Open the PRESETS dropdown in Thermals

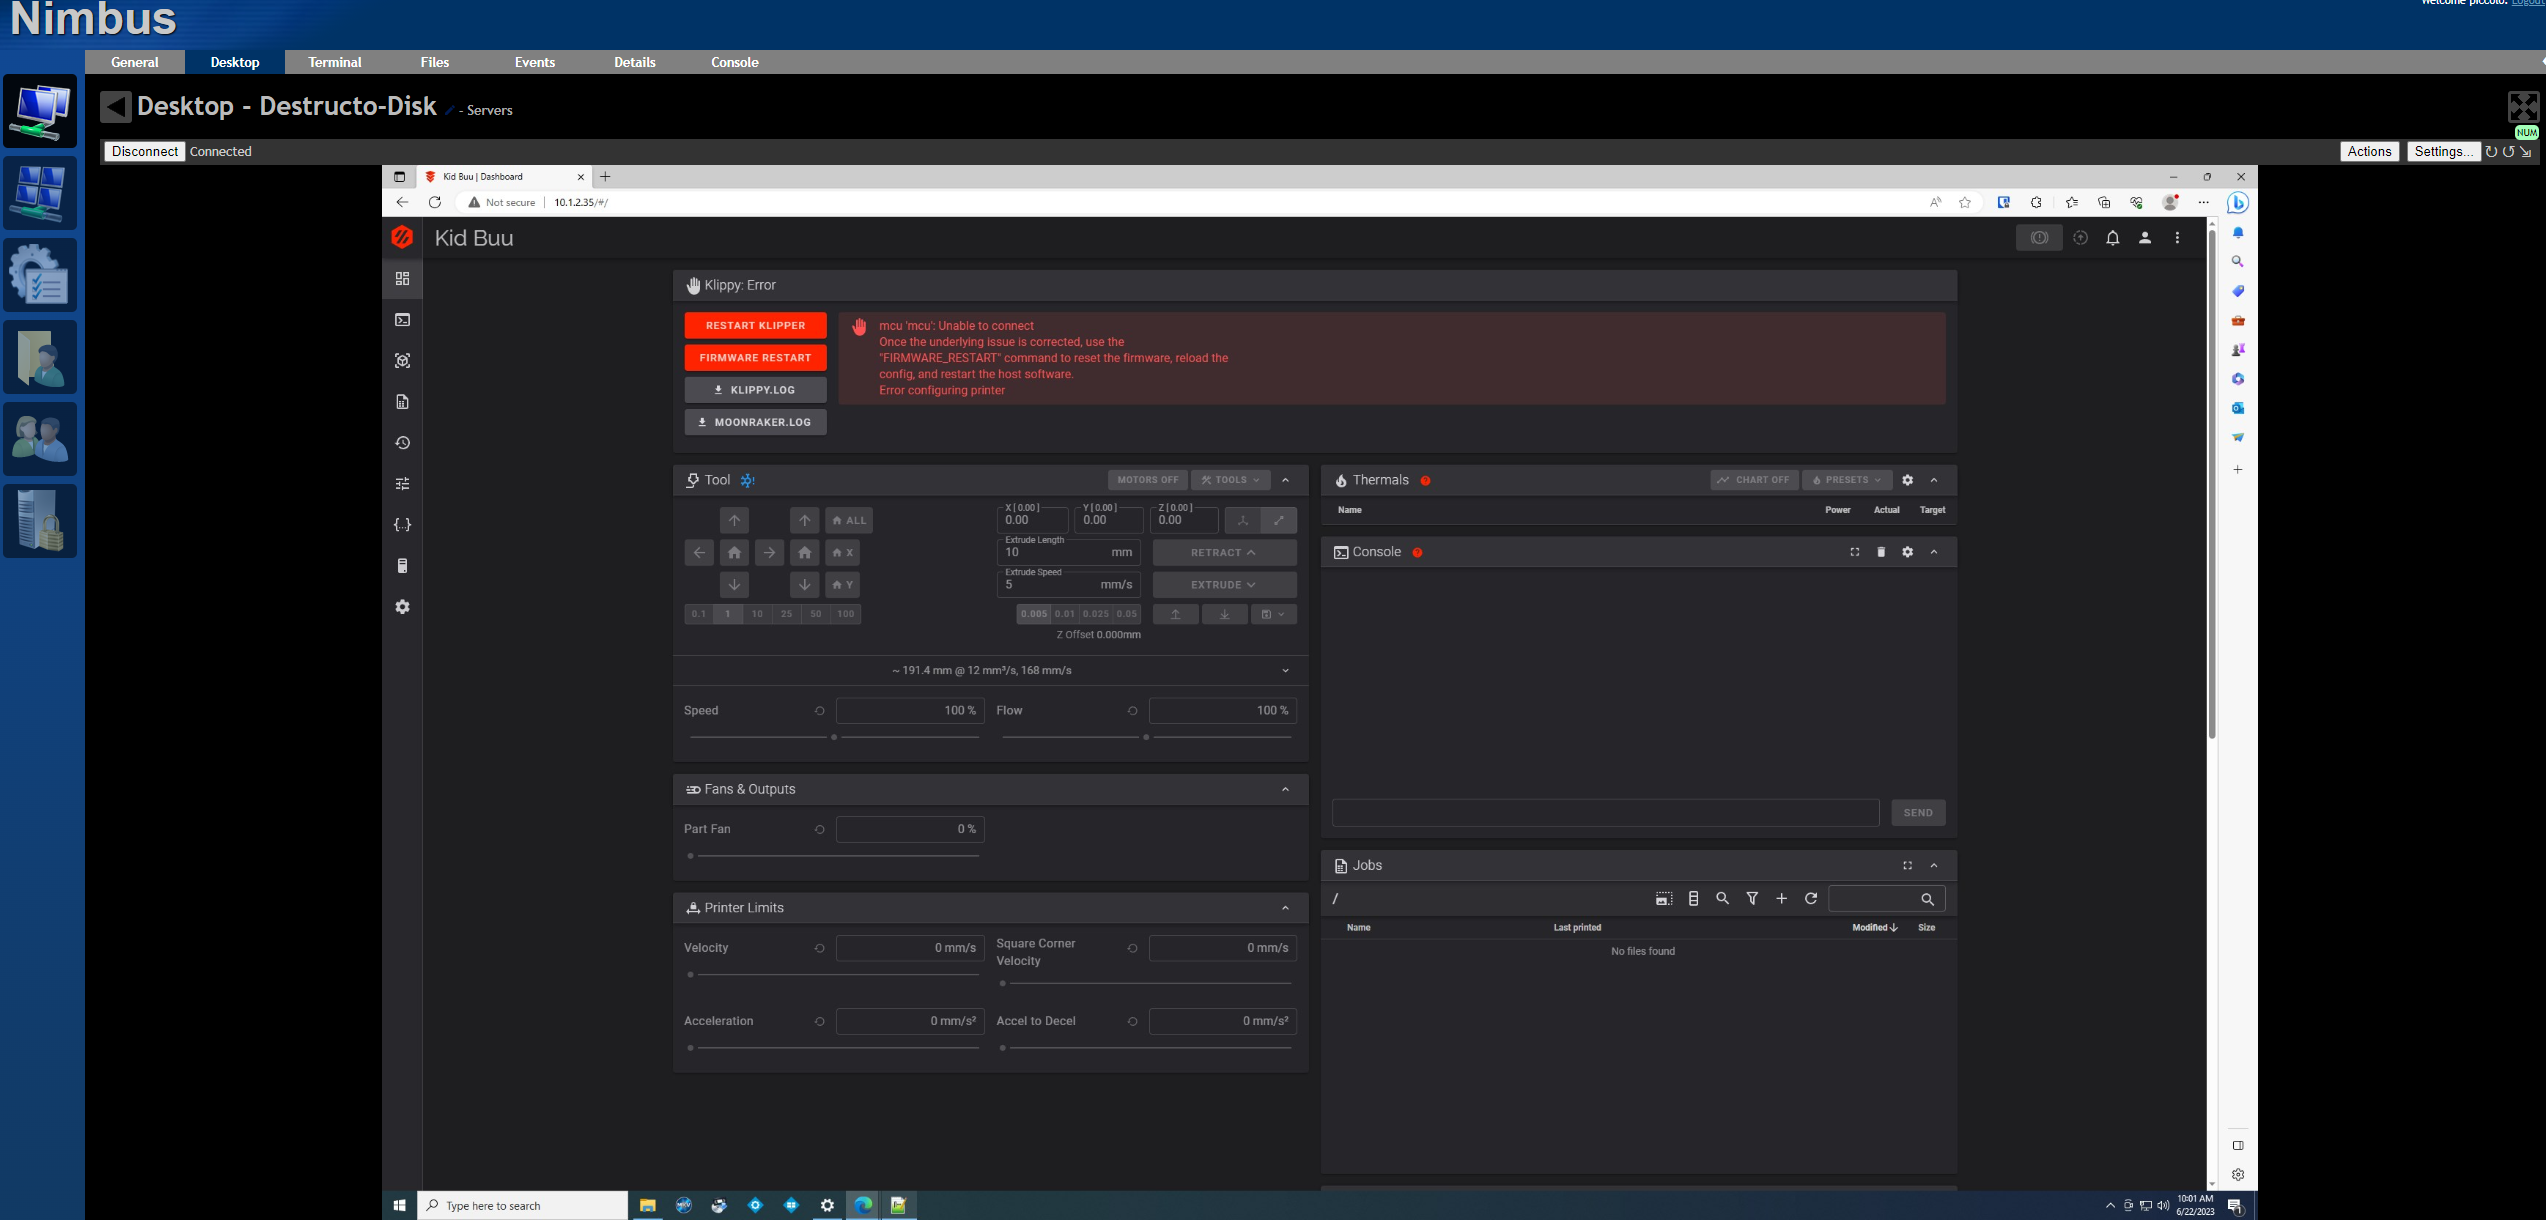tap(1845, 480)
